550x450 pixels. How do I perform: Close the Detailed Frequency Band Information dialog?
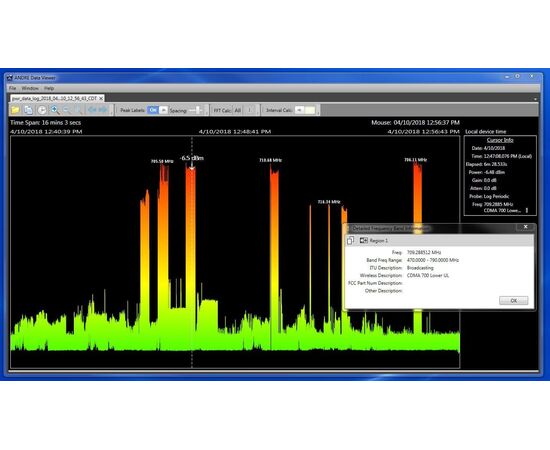click(525, 227)
